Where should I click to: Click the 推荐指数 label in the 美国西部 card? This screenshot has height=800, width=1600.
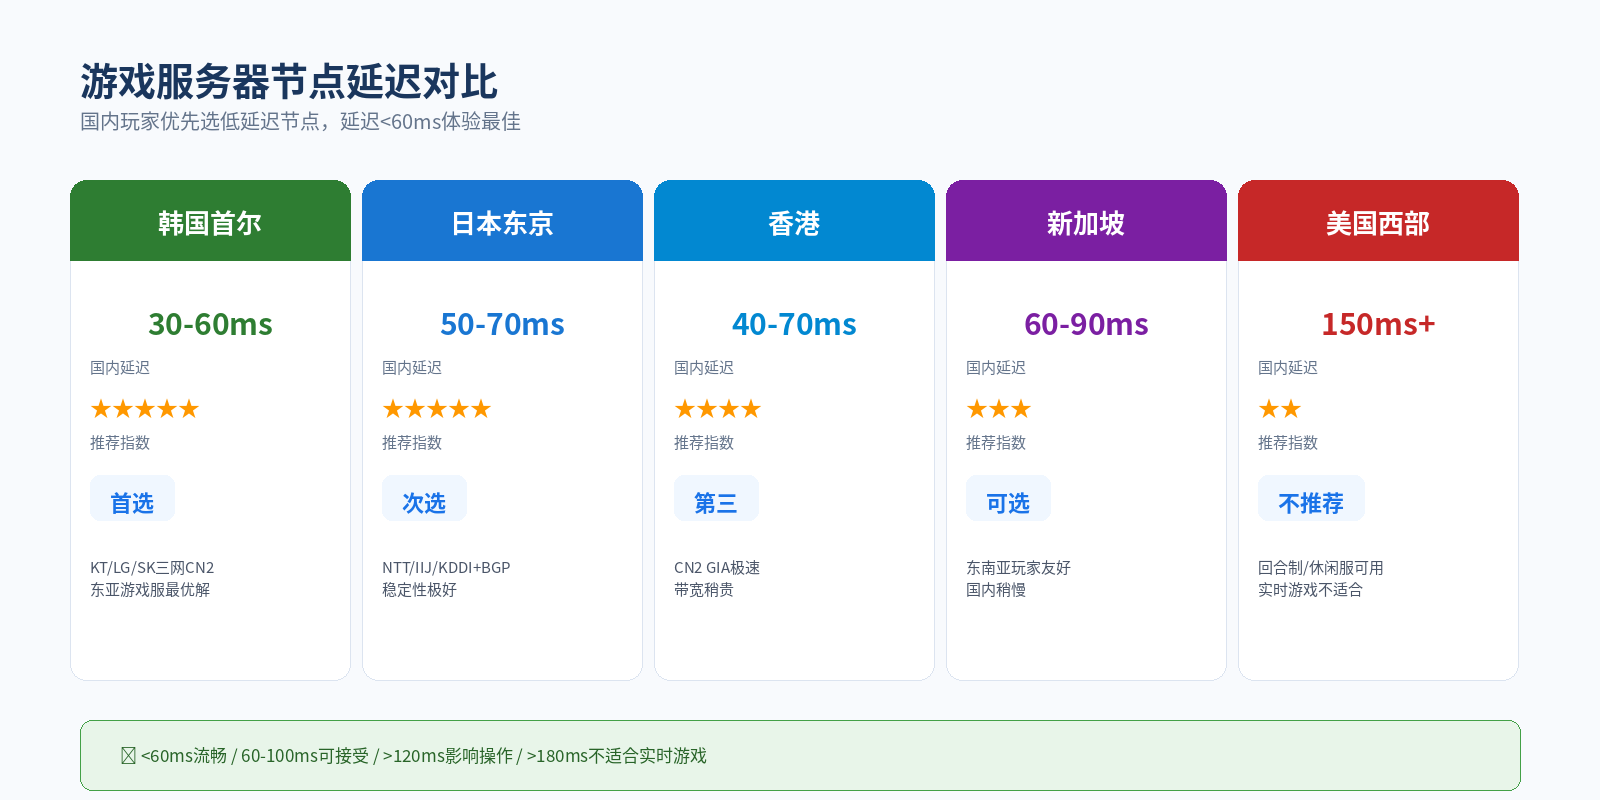(1288, 443)
